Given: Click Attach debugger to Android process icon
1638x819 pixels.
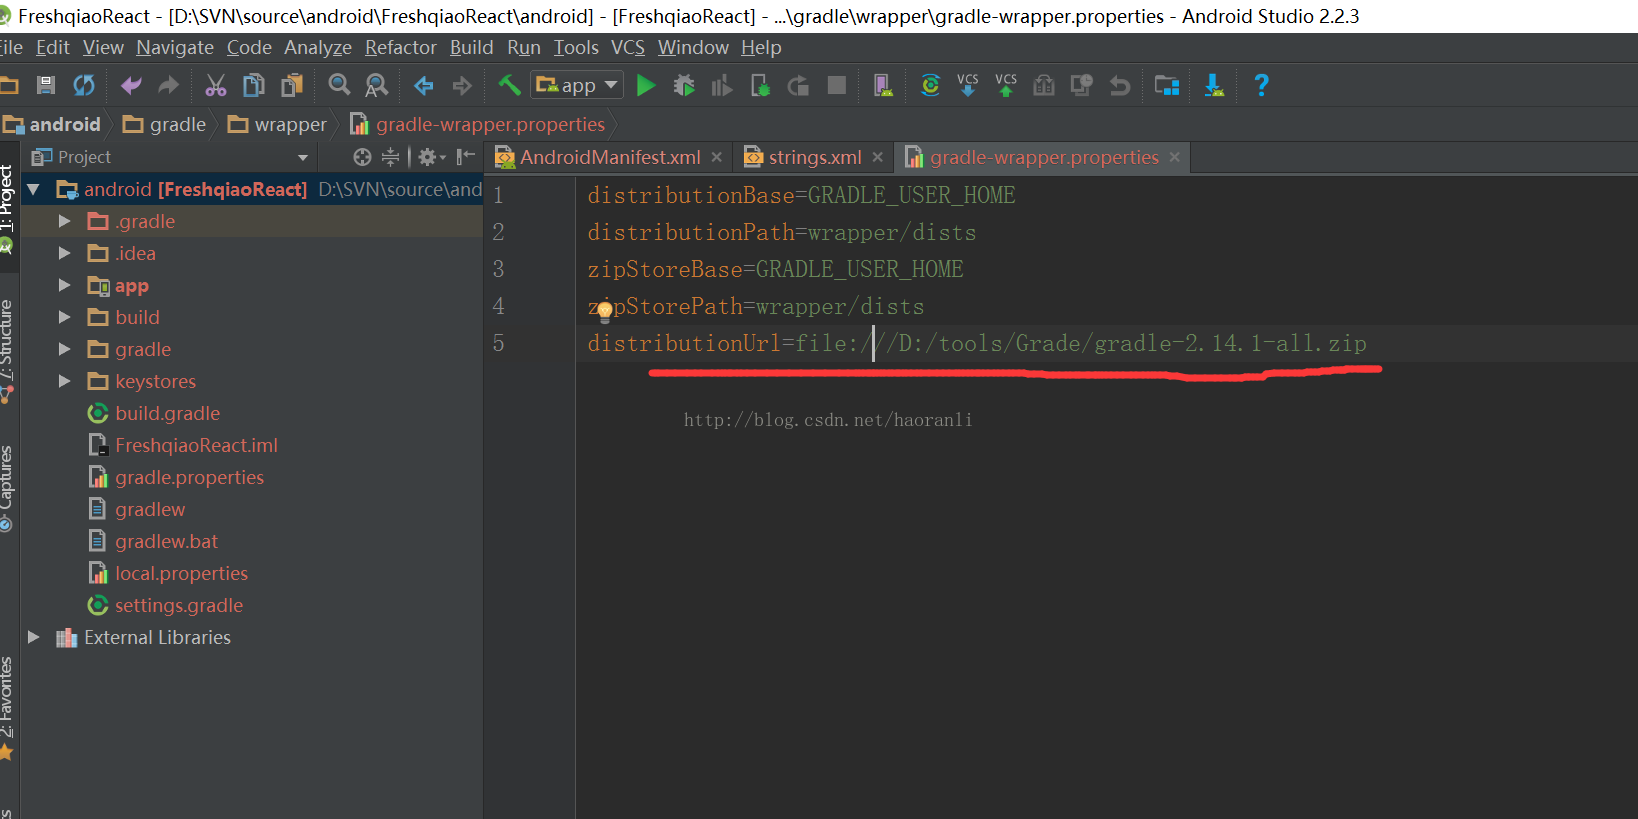Looking at the screenshot, I should click(x=760, y=86).
